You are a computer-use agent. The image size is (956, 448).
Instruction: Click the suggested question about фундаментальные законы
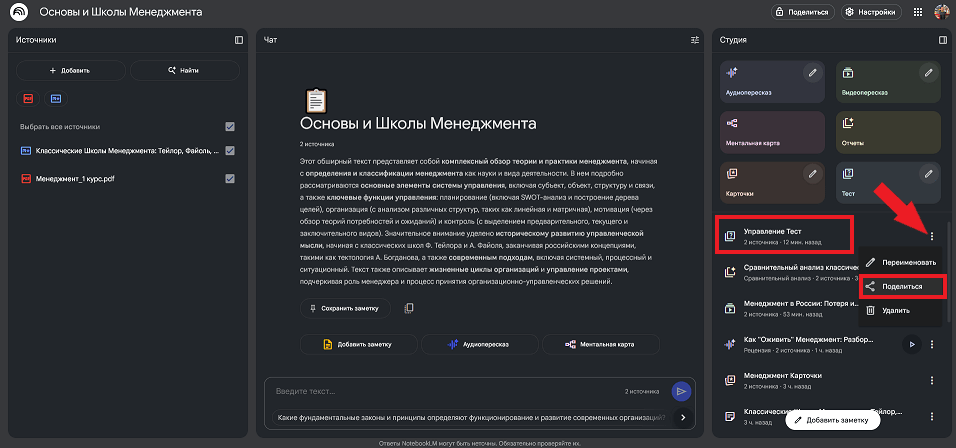pyautogui.click(x=471, y=418)
